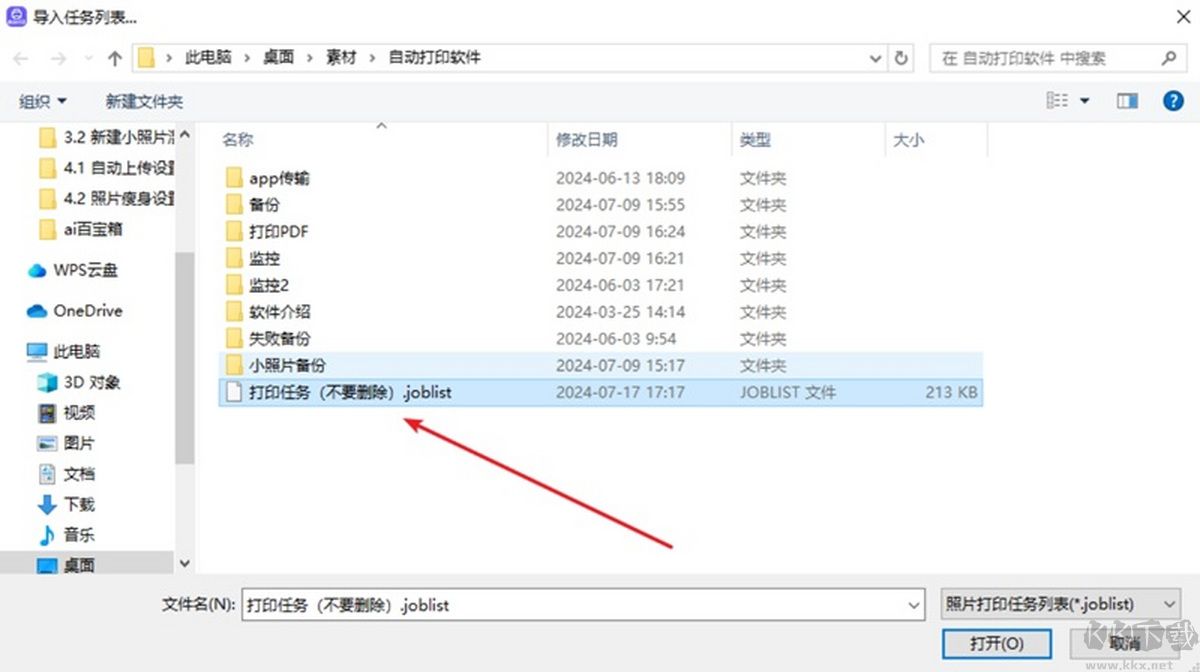Screen dimensions: 1200x672
Task: Select the 小照片备份 folder
Action: point(600,365)
